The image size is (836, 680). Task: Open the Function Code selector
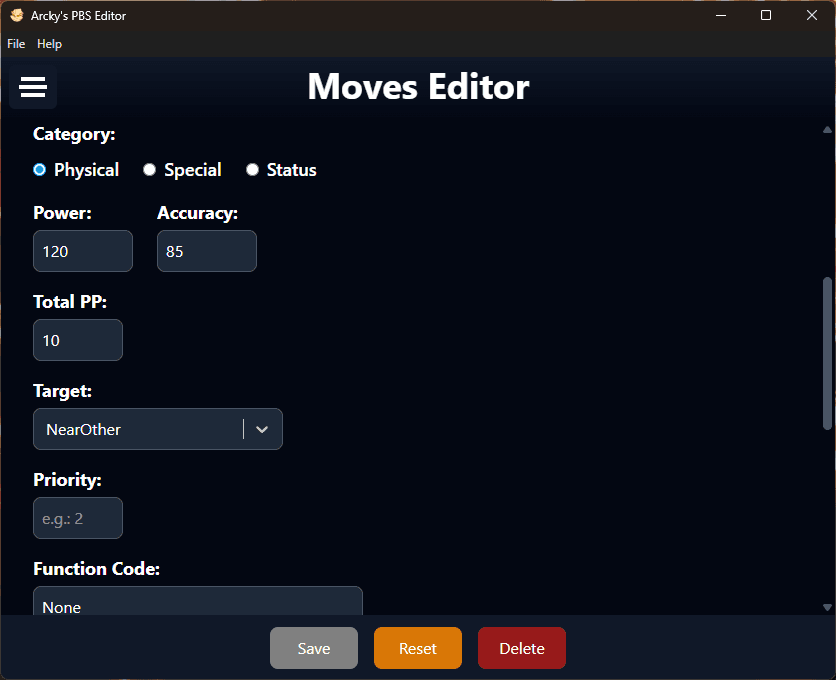pyautogui.click(x=197, y=603)
